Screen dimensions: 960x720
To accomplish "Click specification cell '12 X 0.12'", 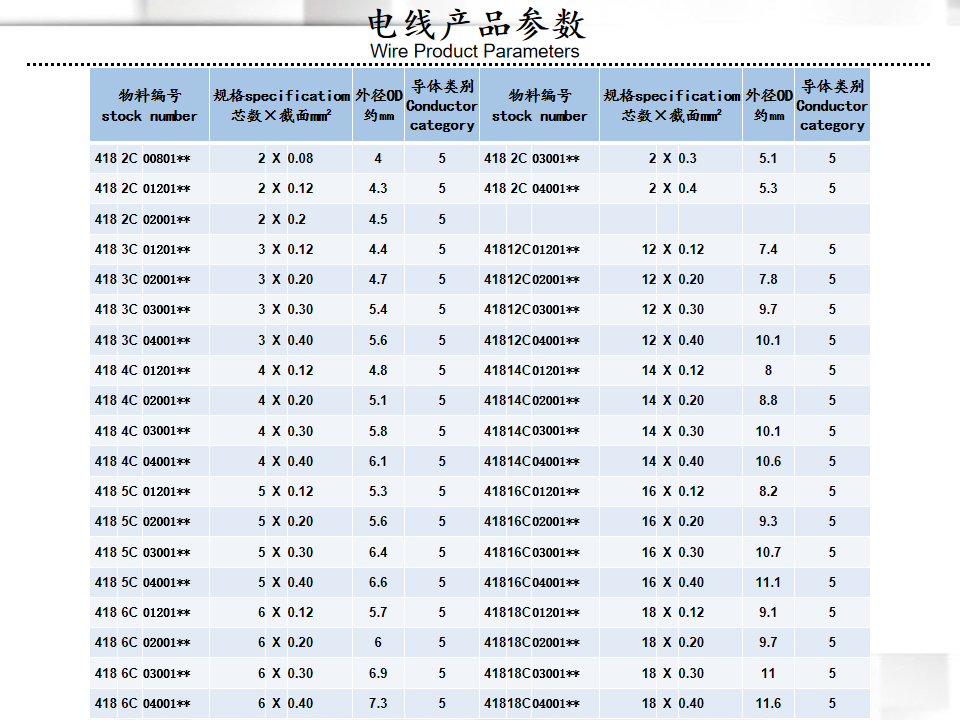I will pos(673,250).
